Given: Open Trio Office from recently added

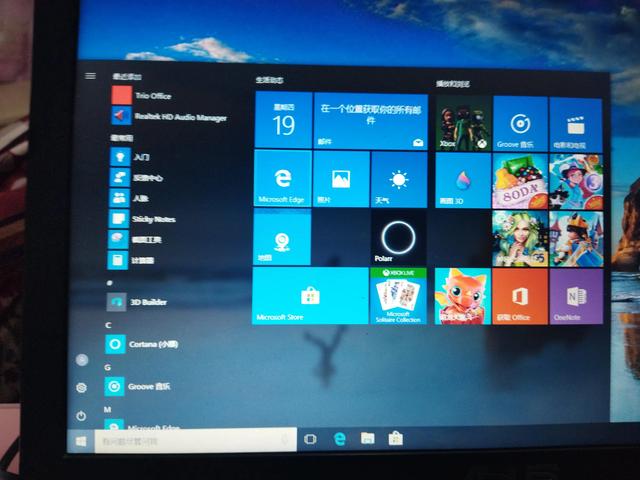Looking at the screenshot, I should (141, 95).
